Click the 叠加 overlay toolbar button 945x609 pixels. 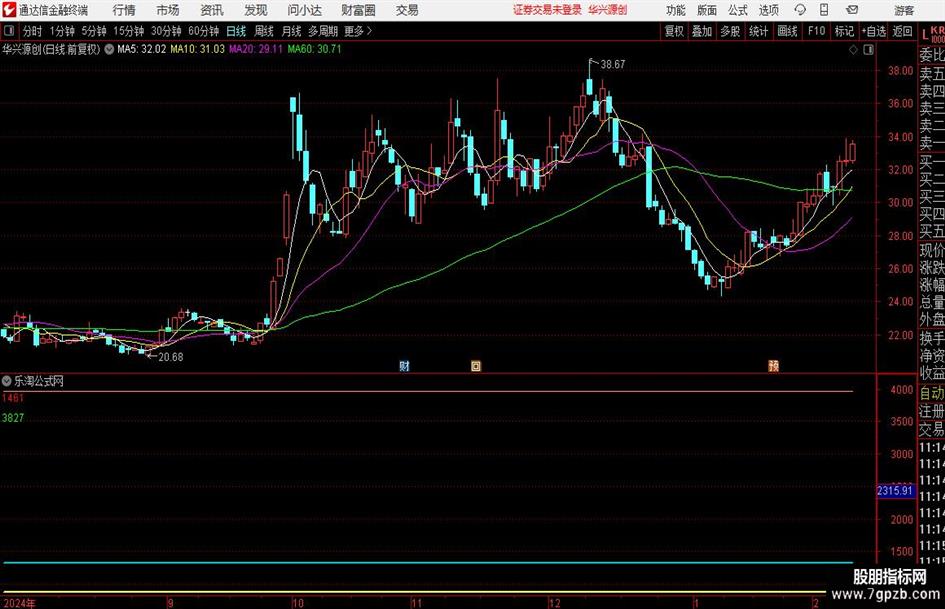pyautogui.click(x=702, y=31)
